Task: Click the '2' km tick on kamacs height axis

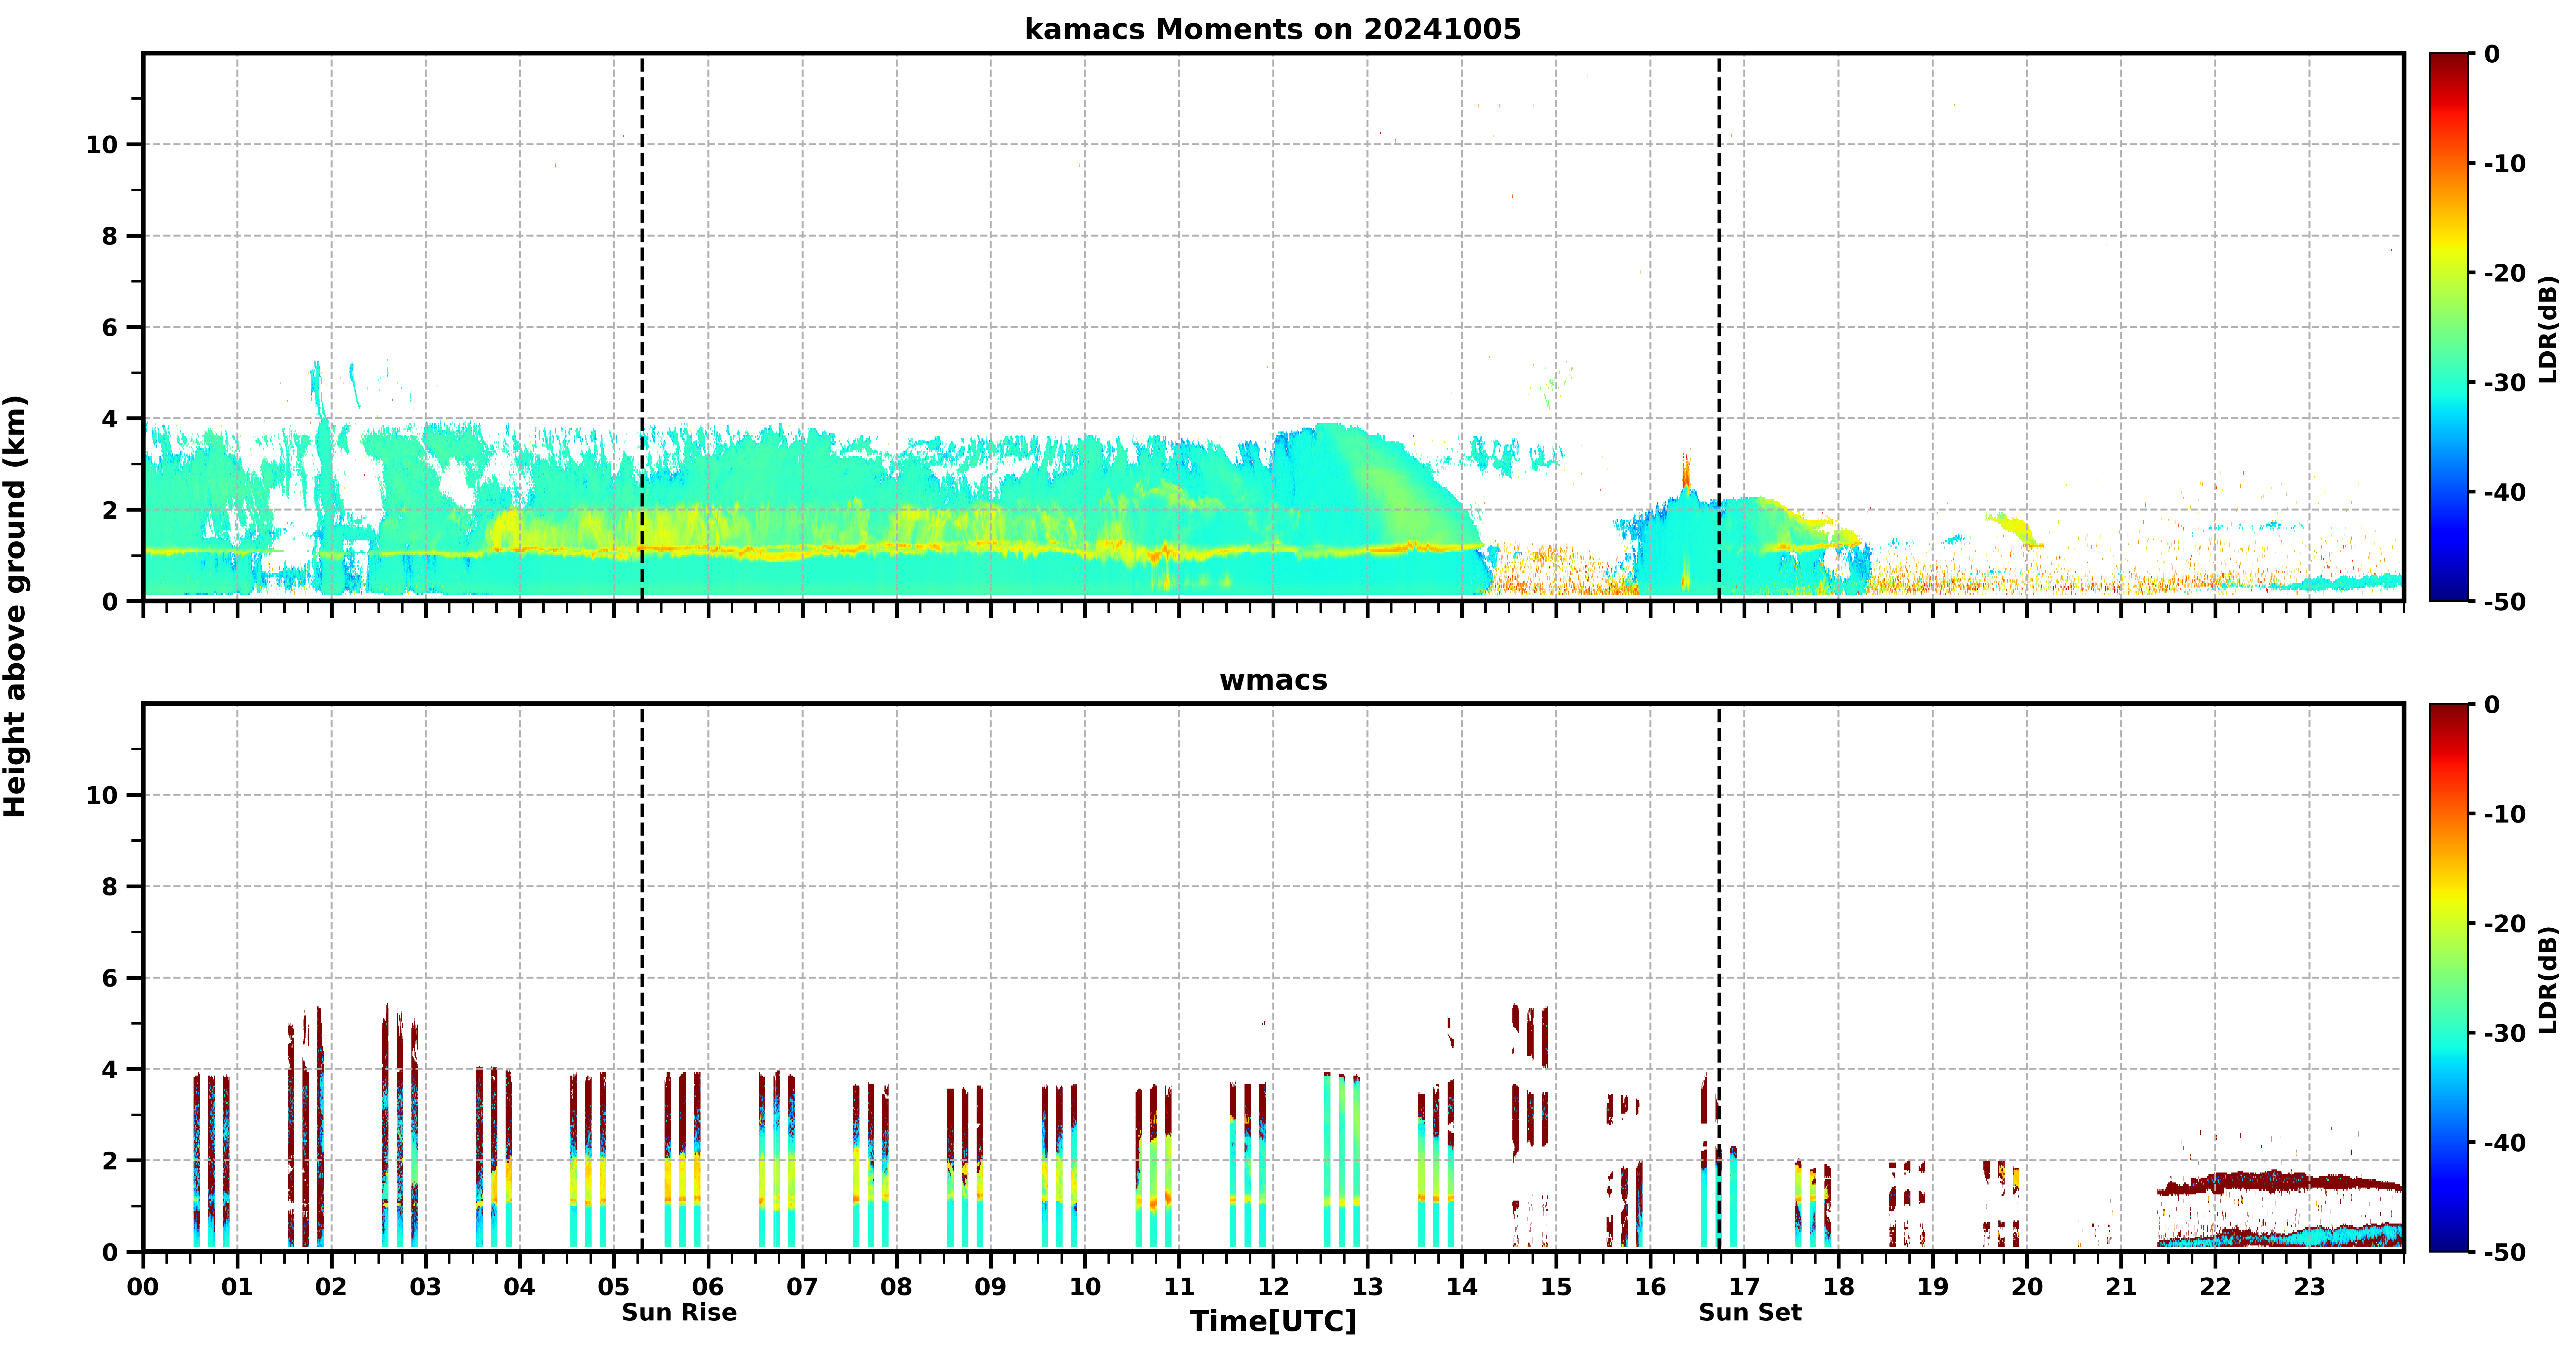Action: (x=110, y=510)
